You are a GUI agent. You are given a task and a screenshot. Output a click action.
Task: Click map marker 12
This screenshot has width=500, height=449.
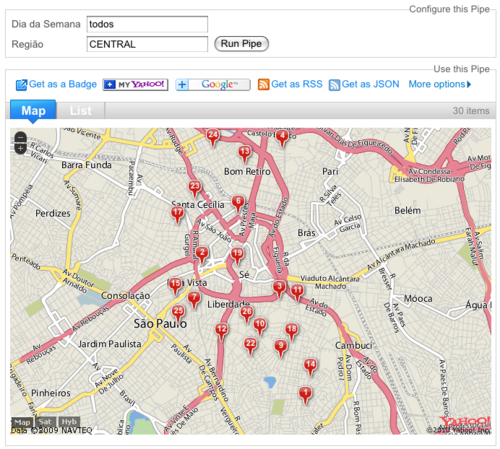click(222, 330)
